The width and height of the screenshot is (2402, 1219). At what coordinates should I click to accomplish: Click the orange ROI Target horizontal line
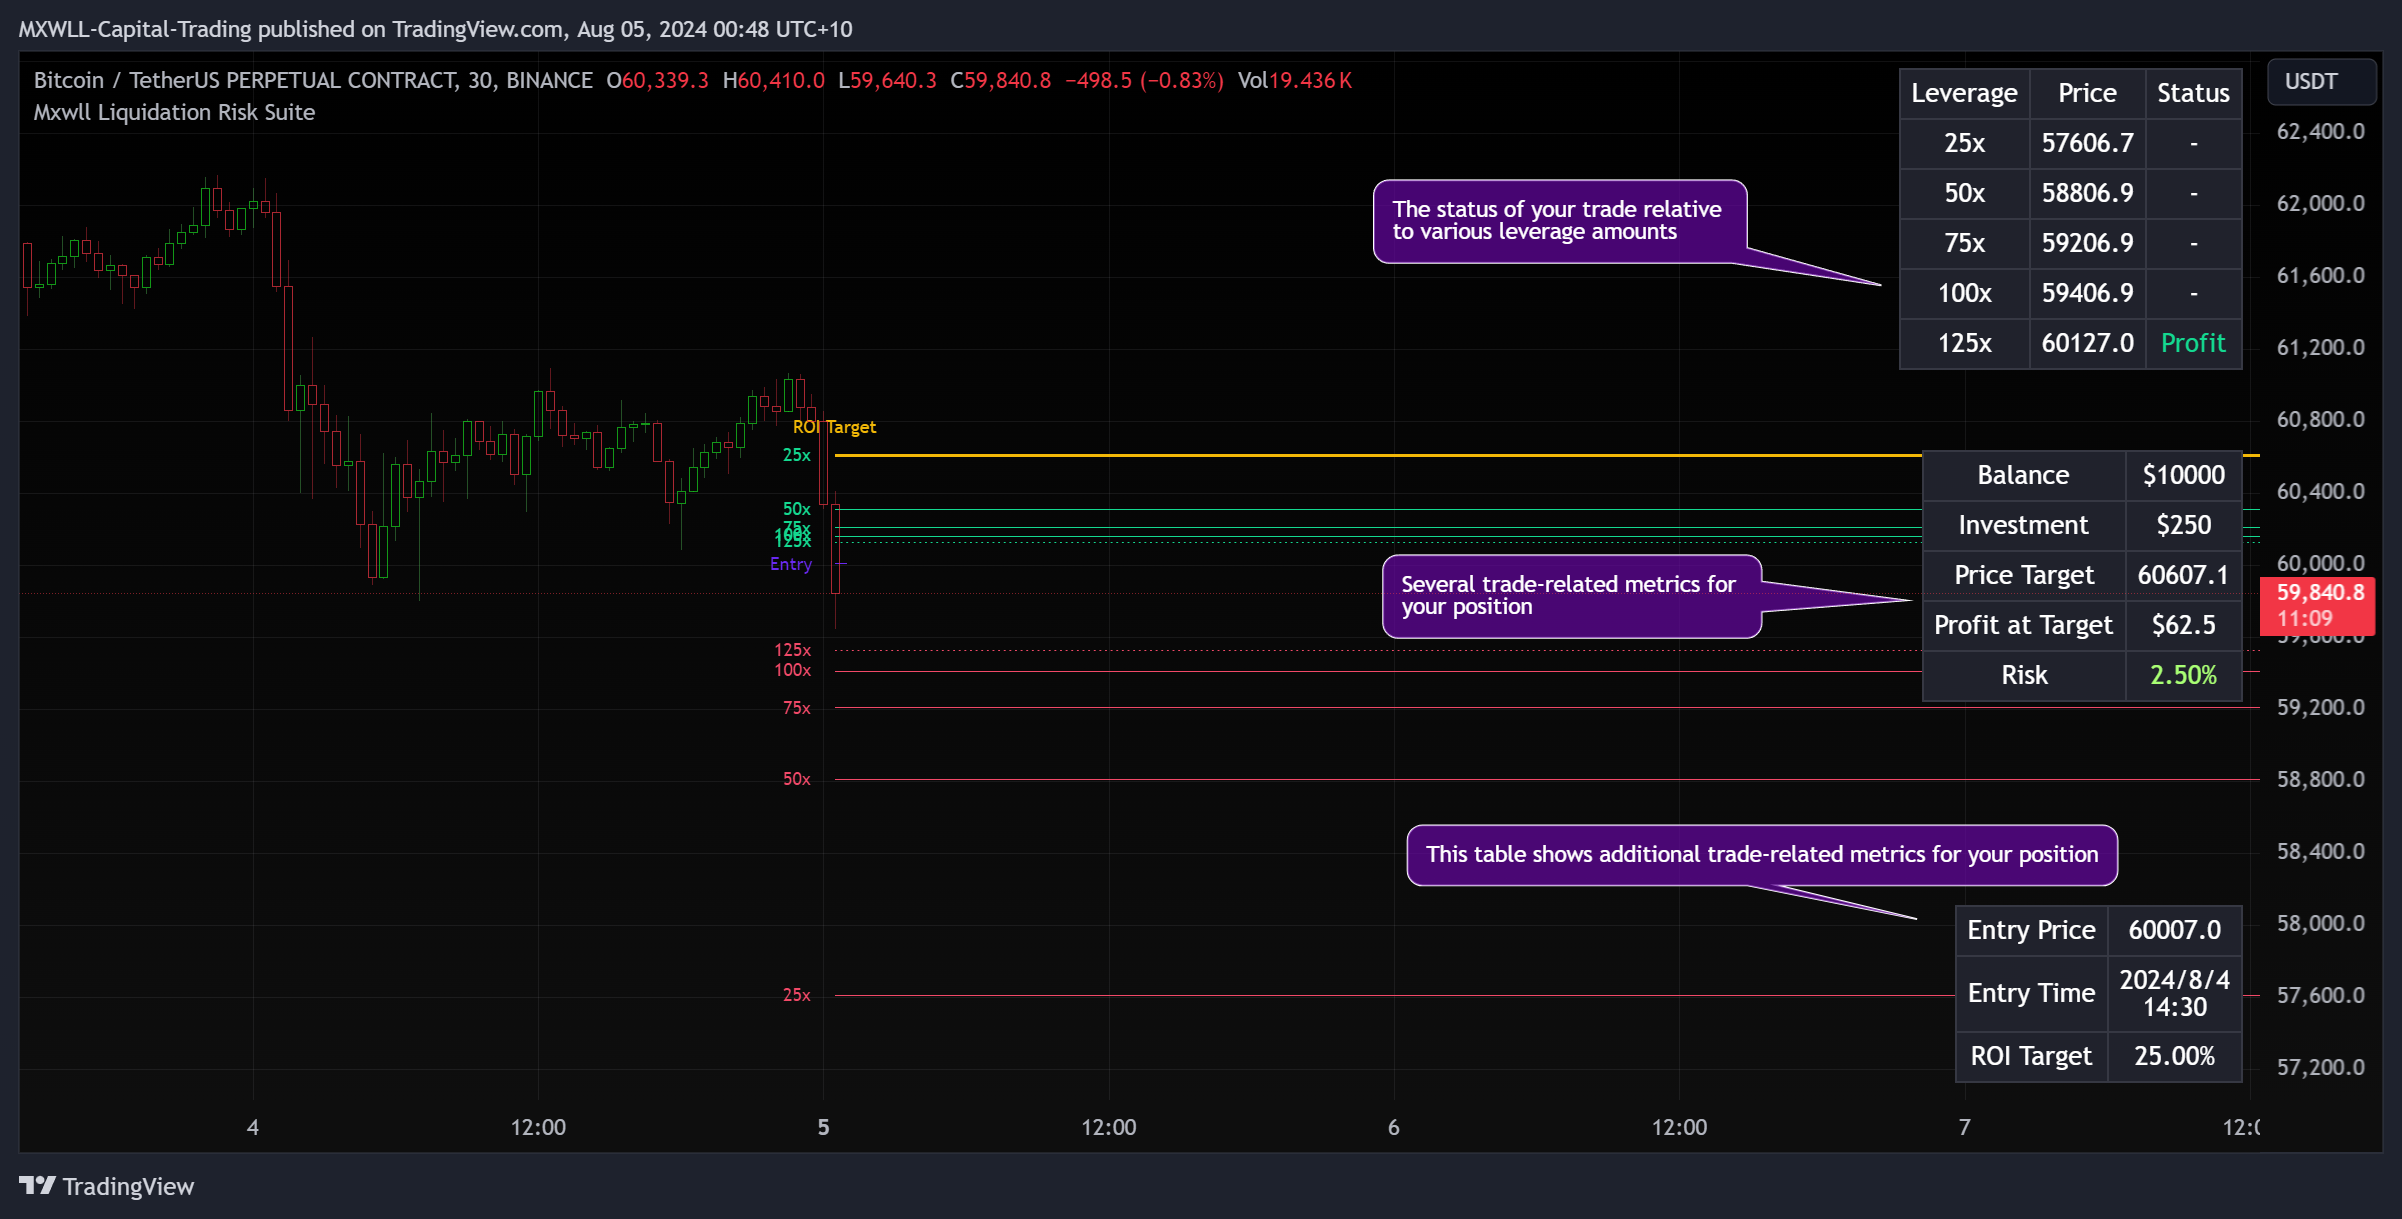1378,455
